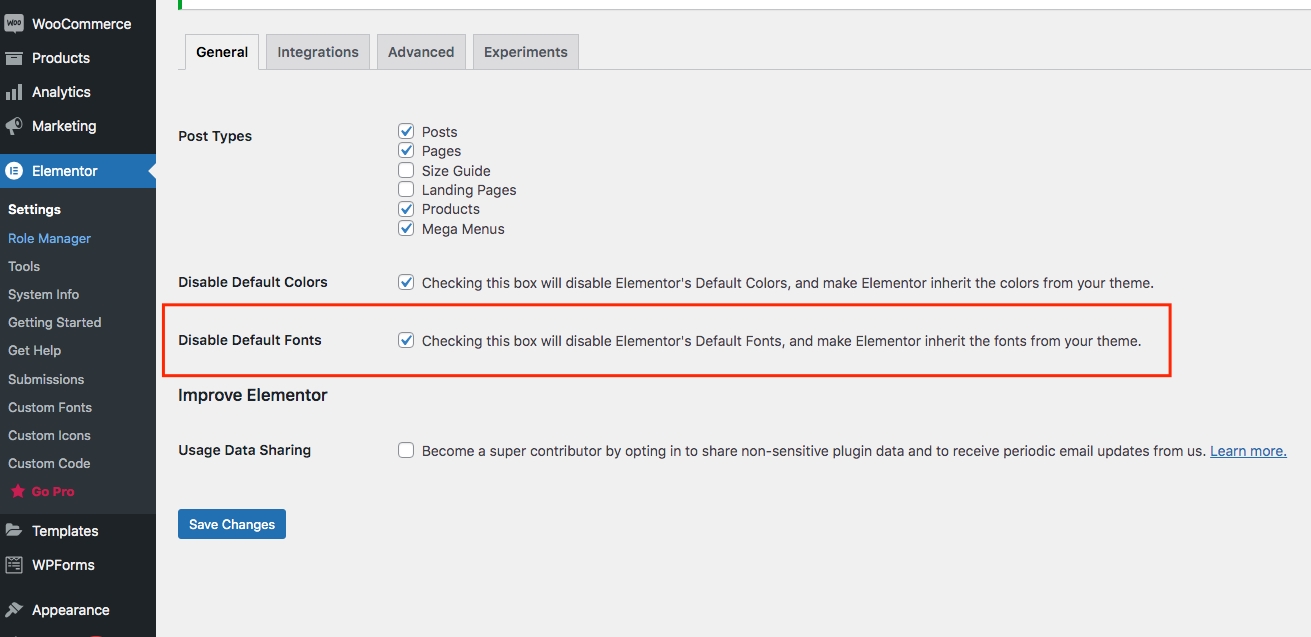Click the Products box icon
Viewport: 1311px width, 637px height.
click(14, 58)
